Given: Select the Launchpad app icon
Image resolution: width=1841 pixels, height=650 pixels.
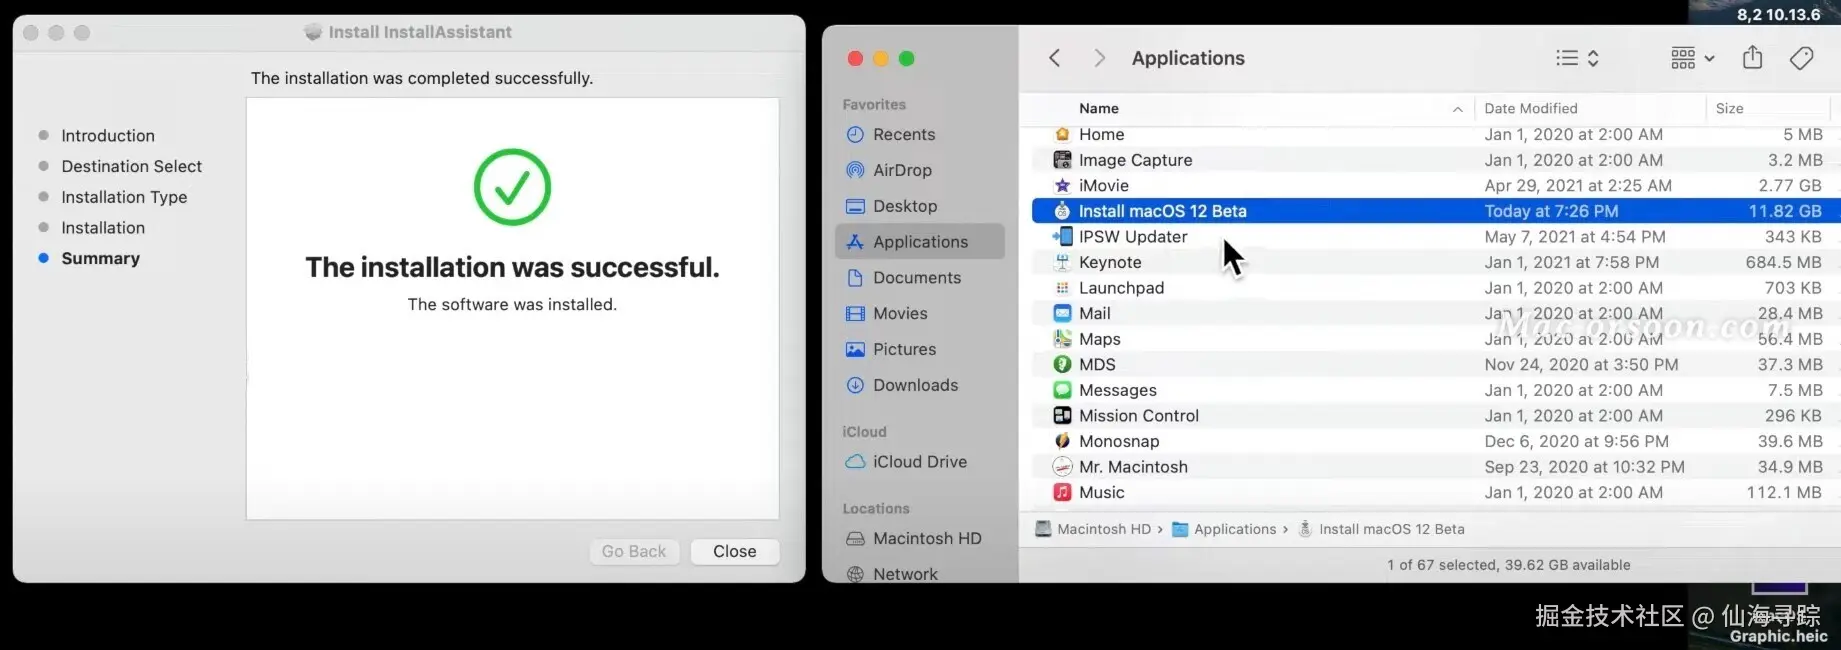Looking at the screenshot, I should coord(1062,288).
